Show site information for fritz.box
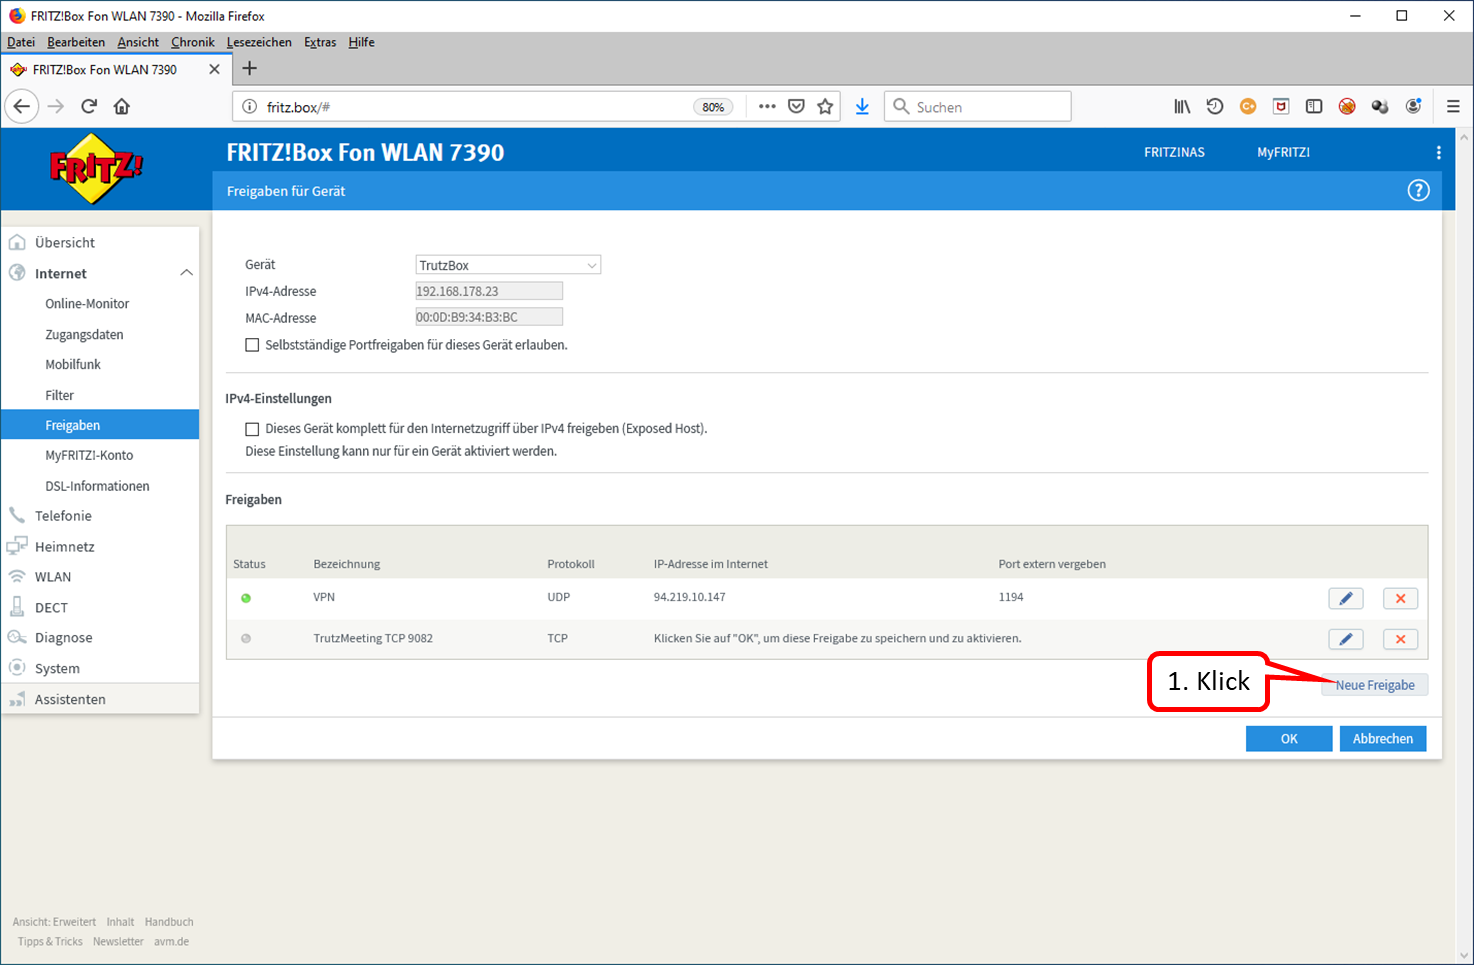 pyautogui.click(x=250, y=106)
